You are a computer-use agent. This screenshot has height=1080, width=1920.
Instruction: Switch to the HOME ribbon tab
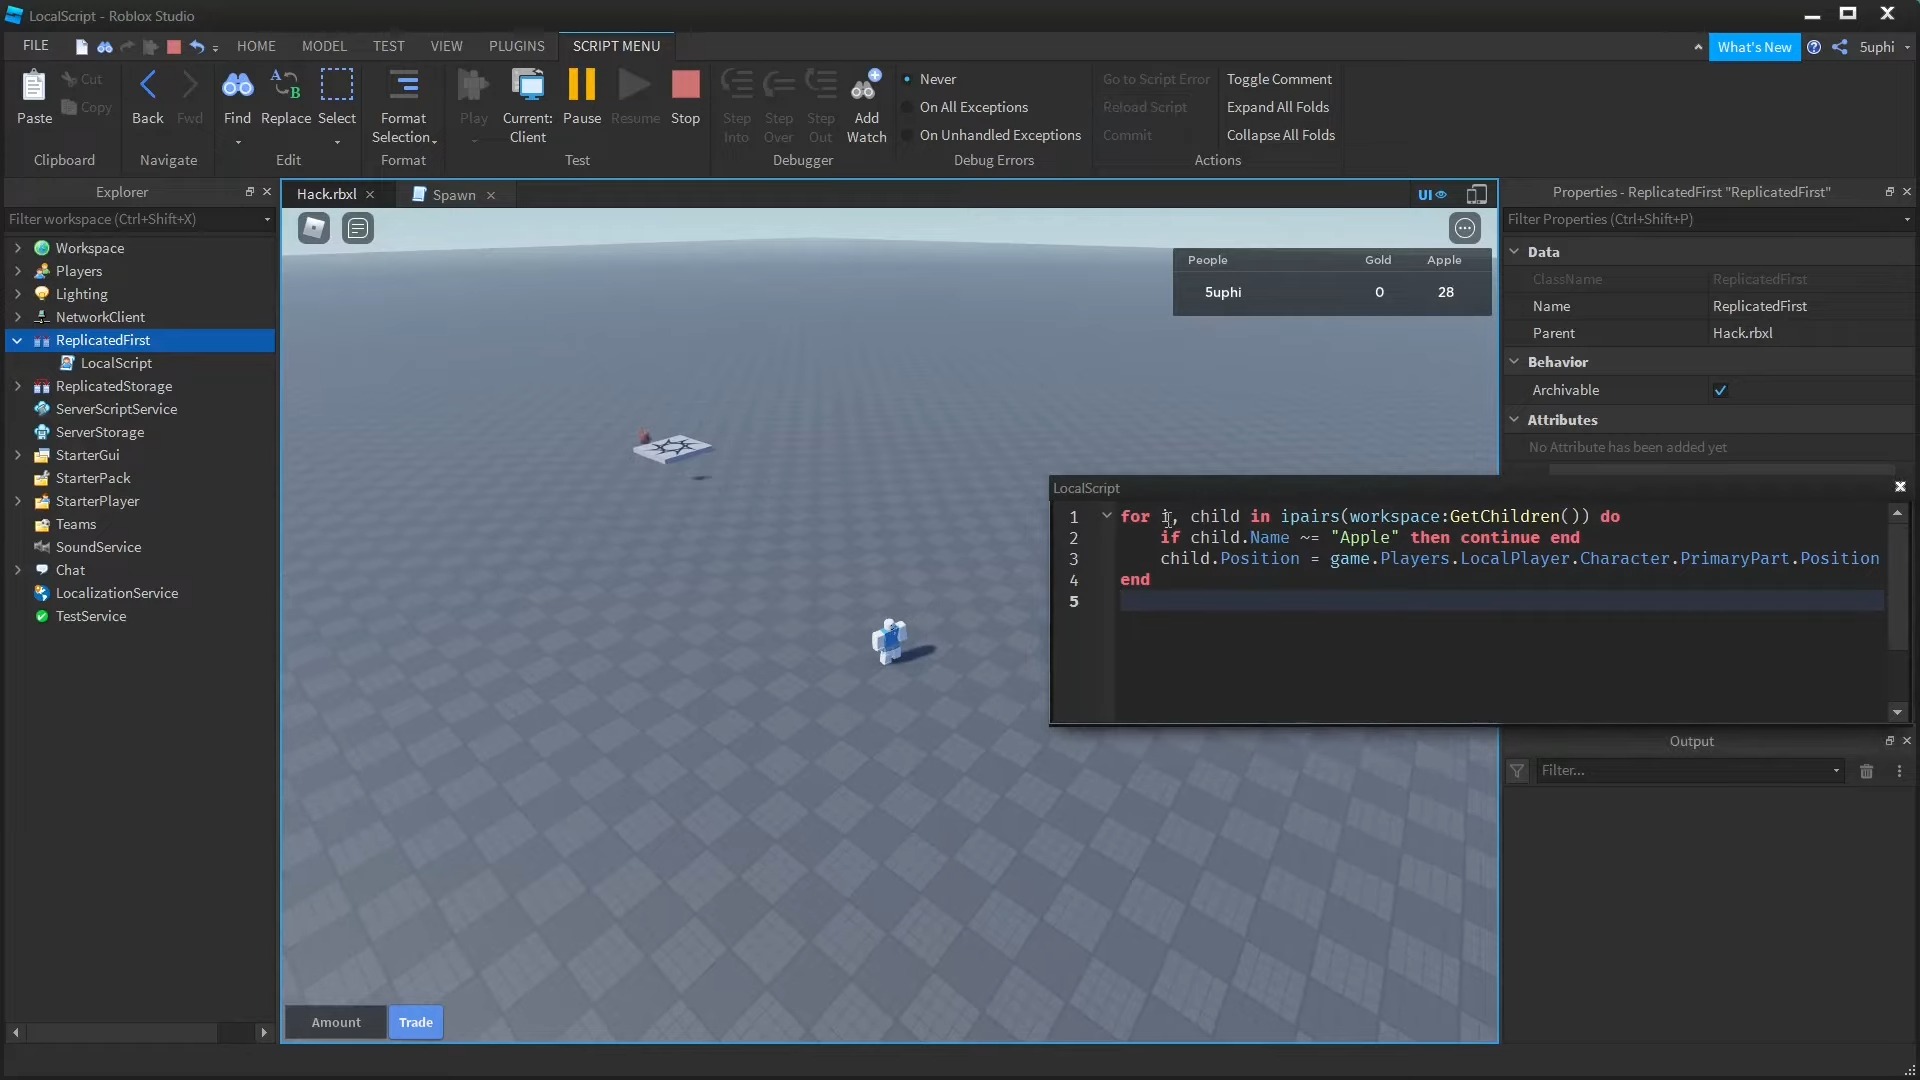pyautogui.click(x=256, y=46)
